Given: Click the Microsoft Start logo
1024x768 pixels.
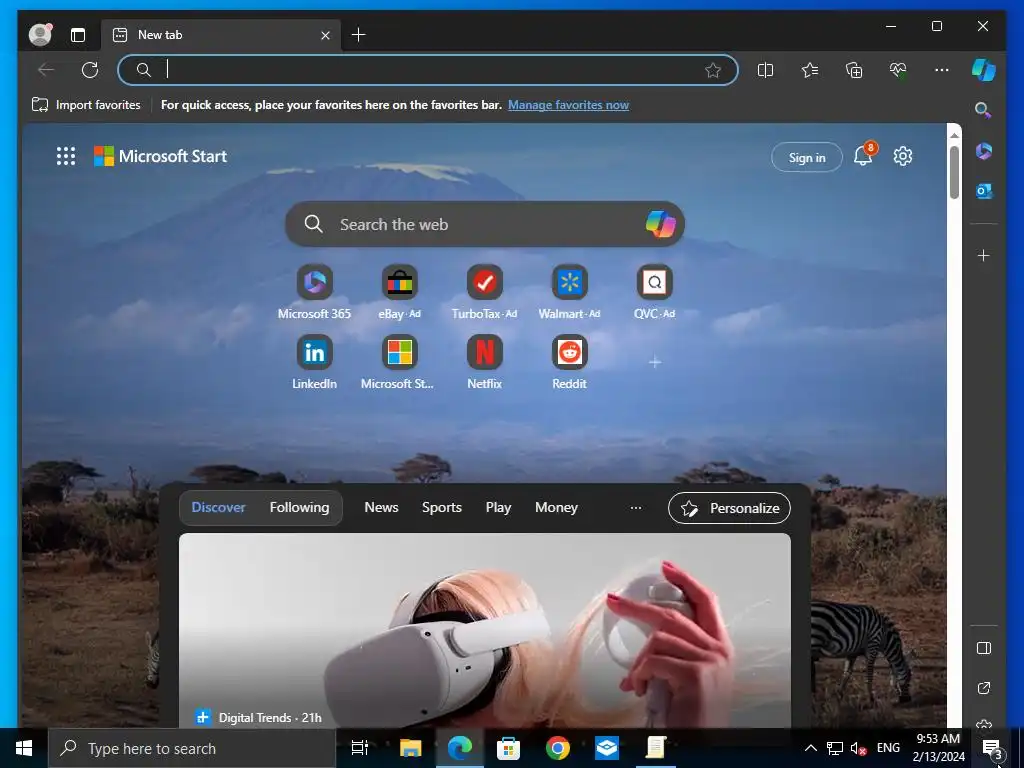Looking at the screenshot, I should pyautogui.click(x=161, y=156).
